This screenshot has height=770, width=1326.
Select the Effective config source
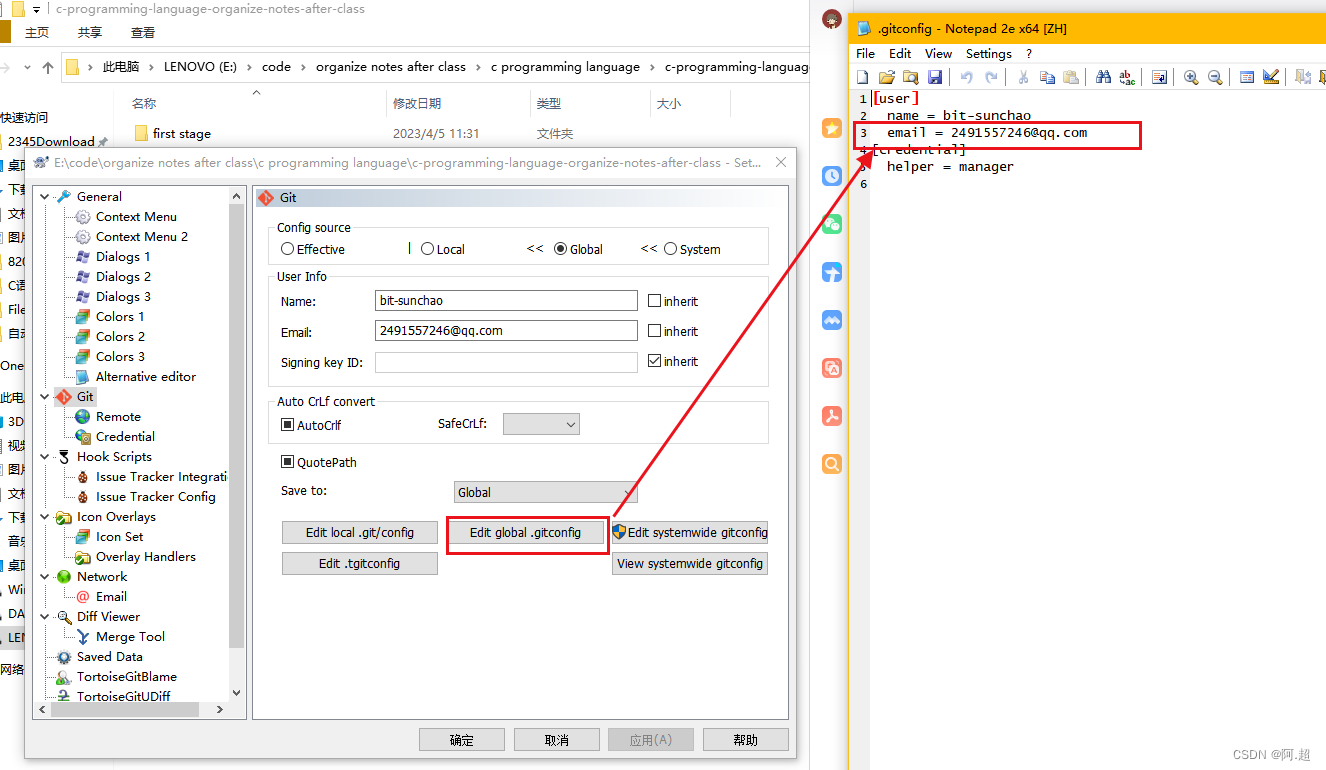(x=313, y=249)
